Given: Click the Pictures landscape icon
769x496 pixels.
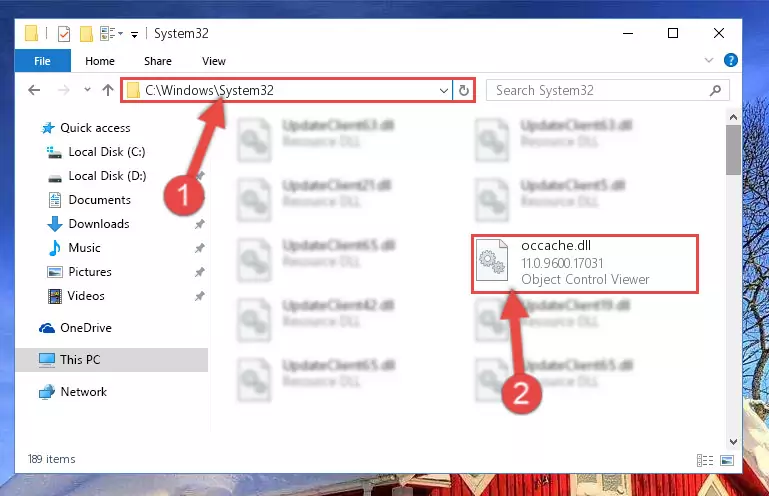Looking at the screenshot, I should (55, 272).
